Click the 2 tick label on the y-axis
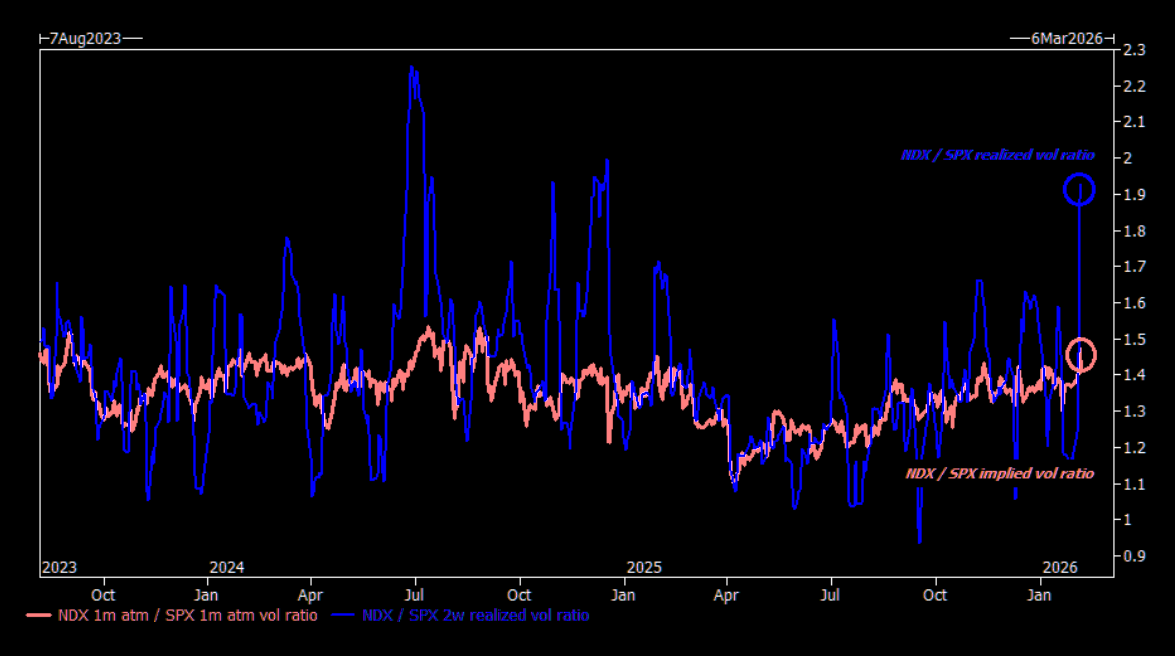The width and height of the screenshot is (1175, 656). click(1128, 158)
